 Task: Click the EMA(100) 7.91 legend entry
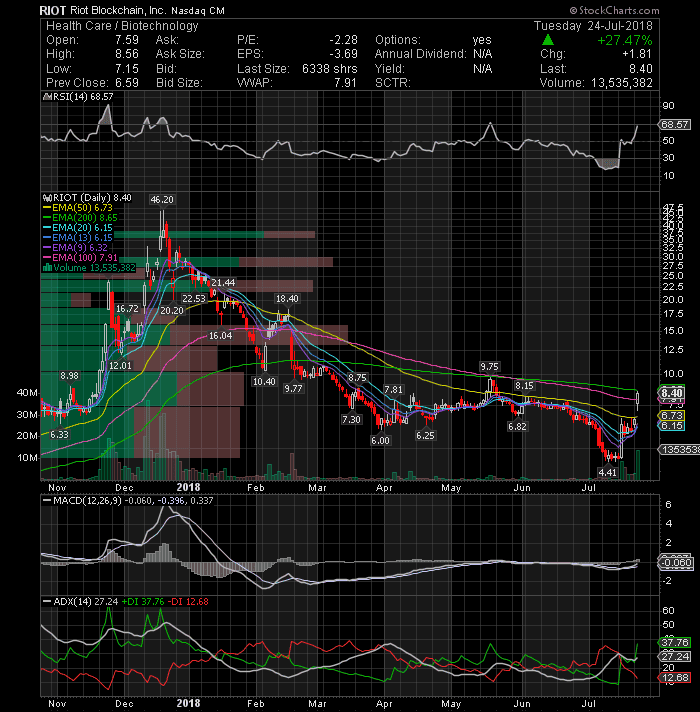[80, 257]
